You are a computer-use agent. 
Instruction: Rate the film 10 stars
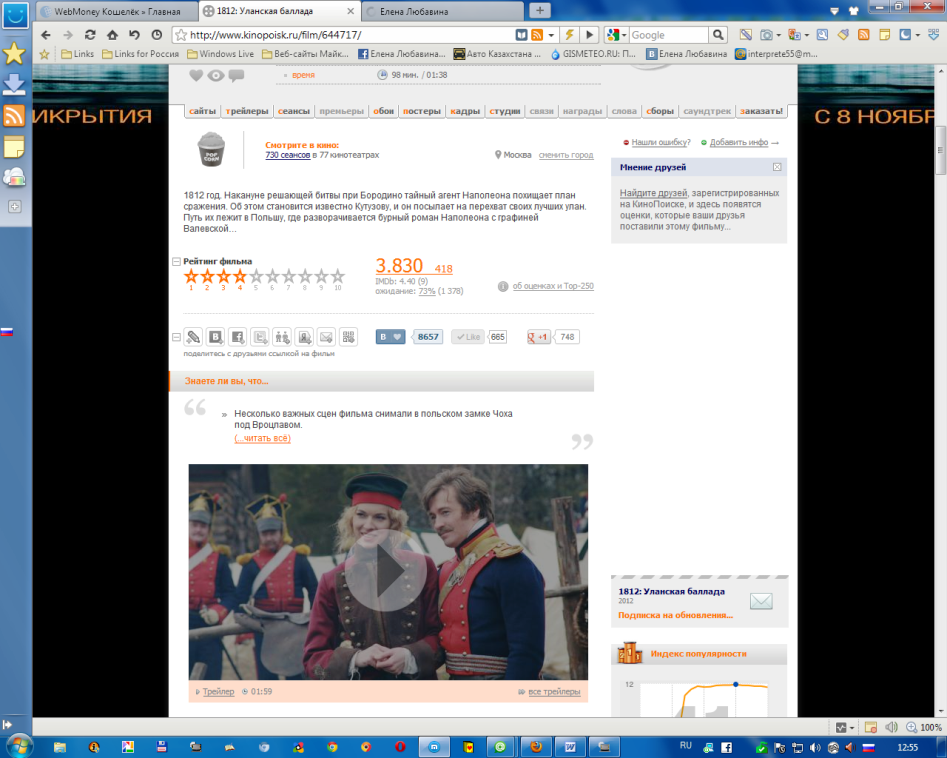[x=338, y=277]
